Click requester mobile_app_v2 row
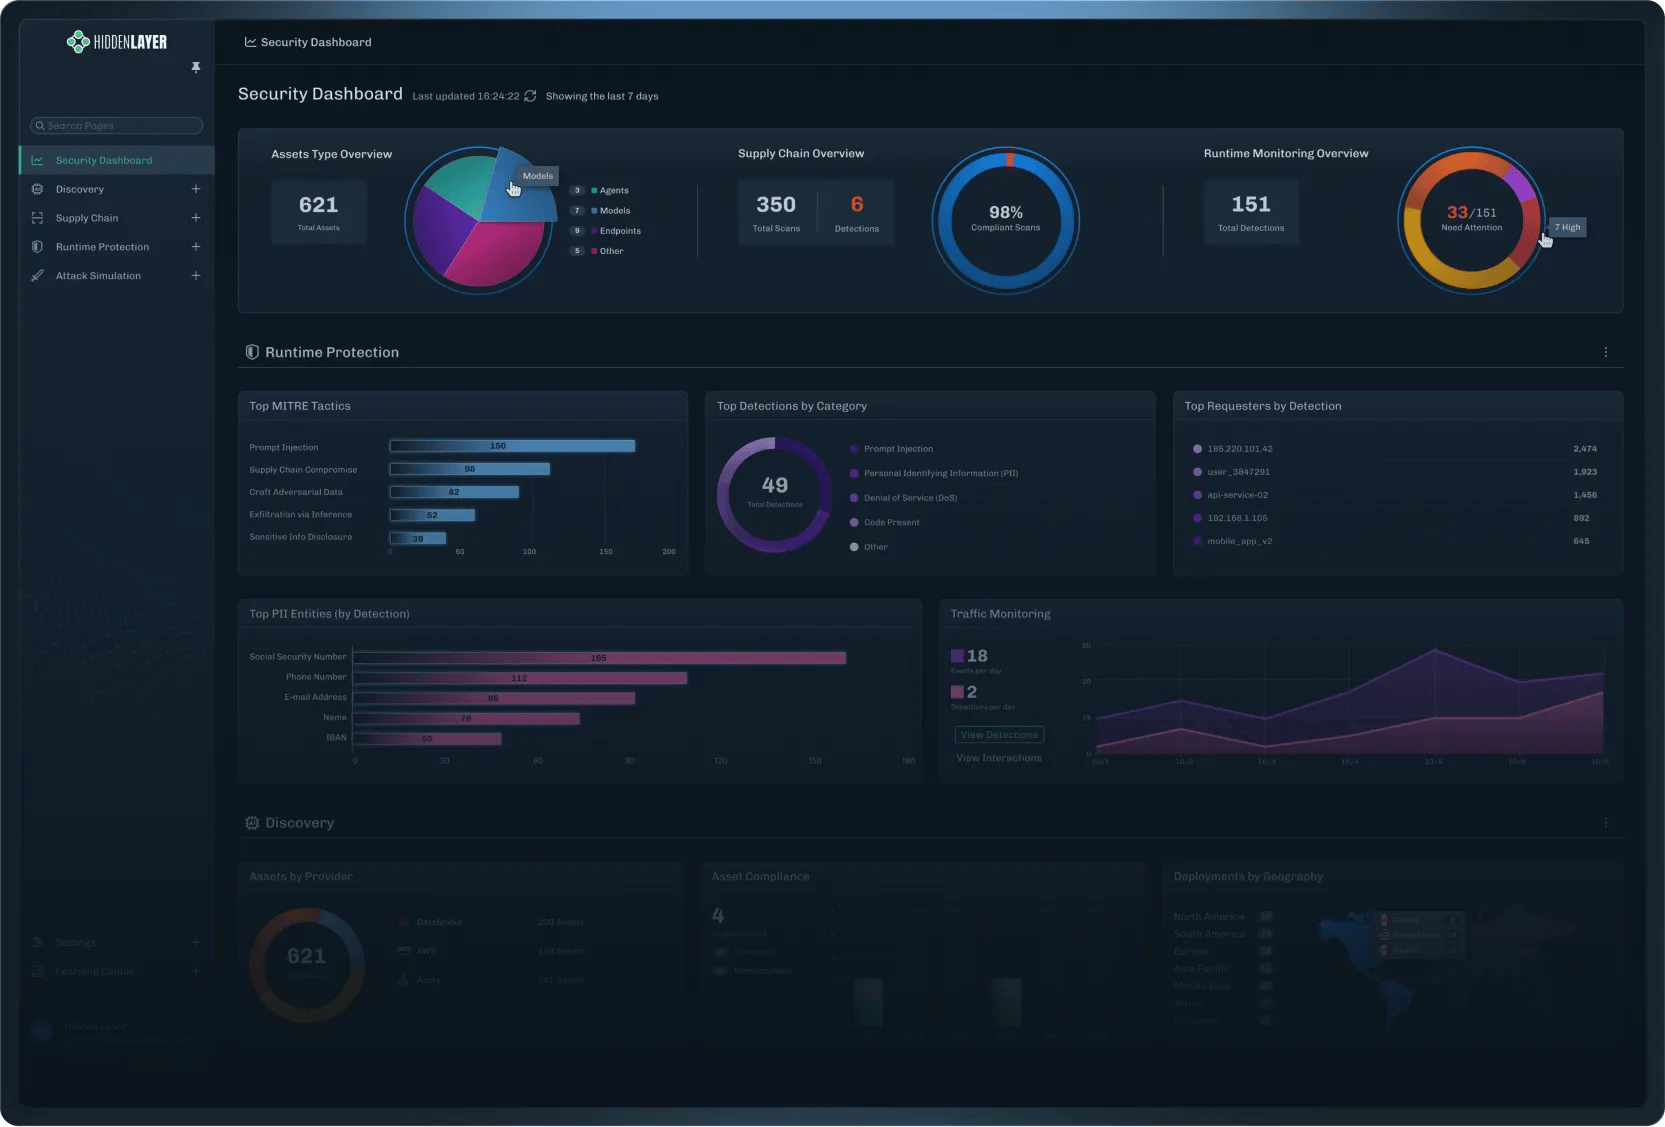This screenshot has height=1127, width=1665. click(x=1395, y=541)
